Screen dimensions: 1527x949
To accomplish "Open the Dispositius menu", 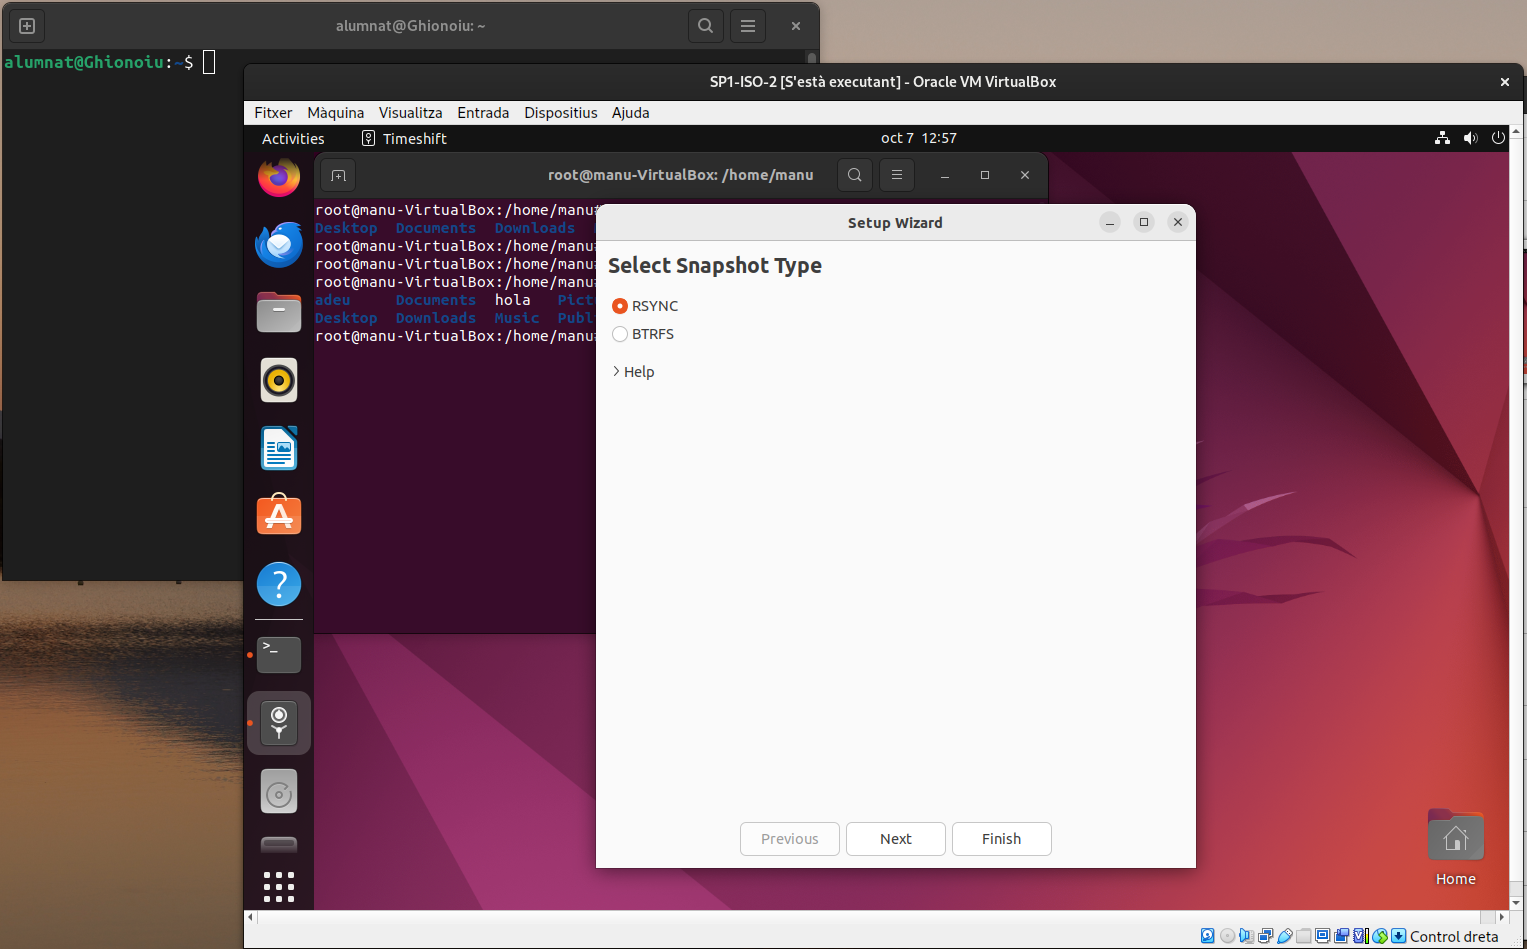I will 560,113.
